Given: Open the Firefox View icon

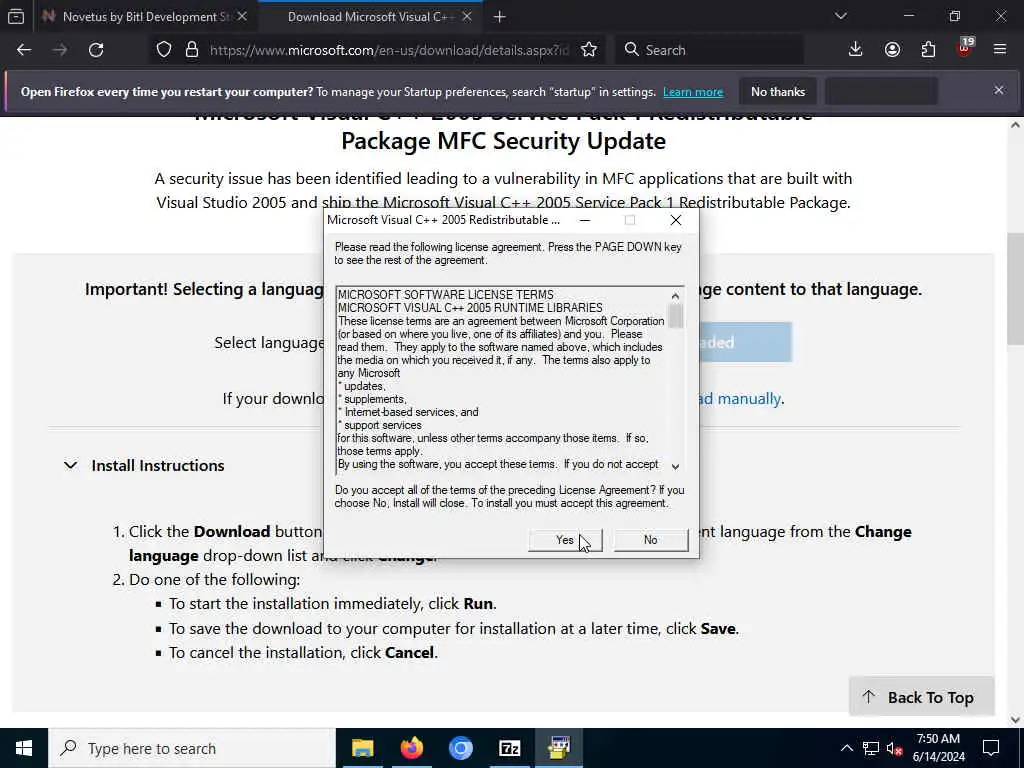Looking at the screenshot, I should (16, 17).
